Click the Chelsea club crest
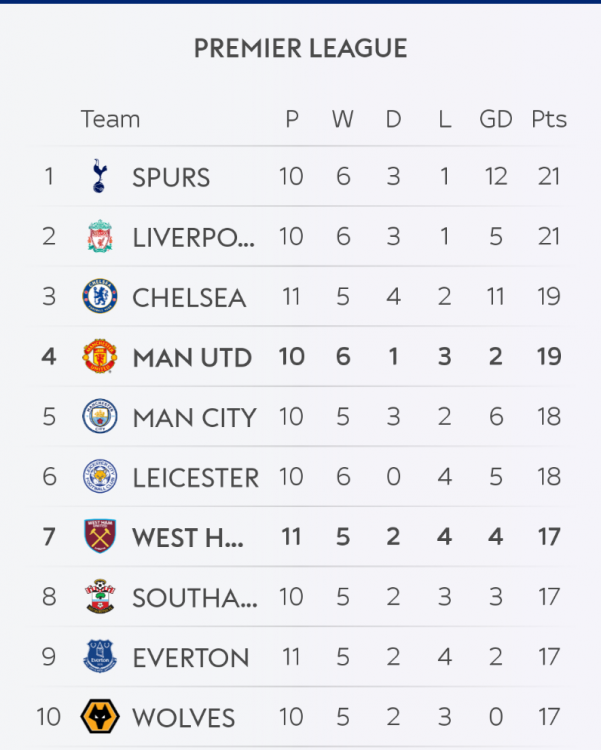601x750 pixels. (99, 297)
